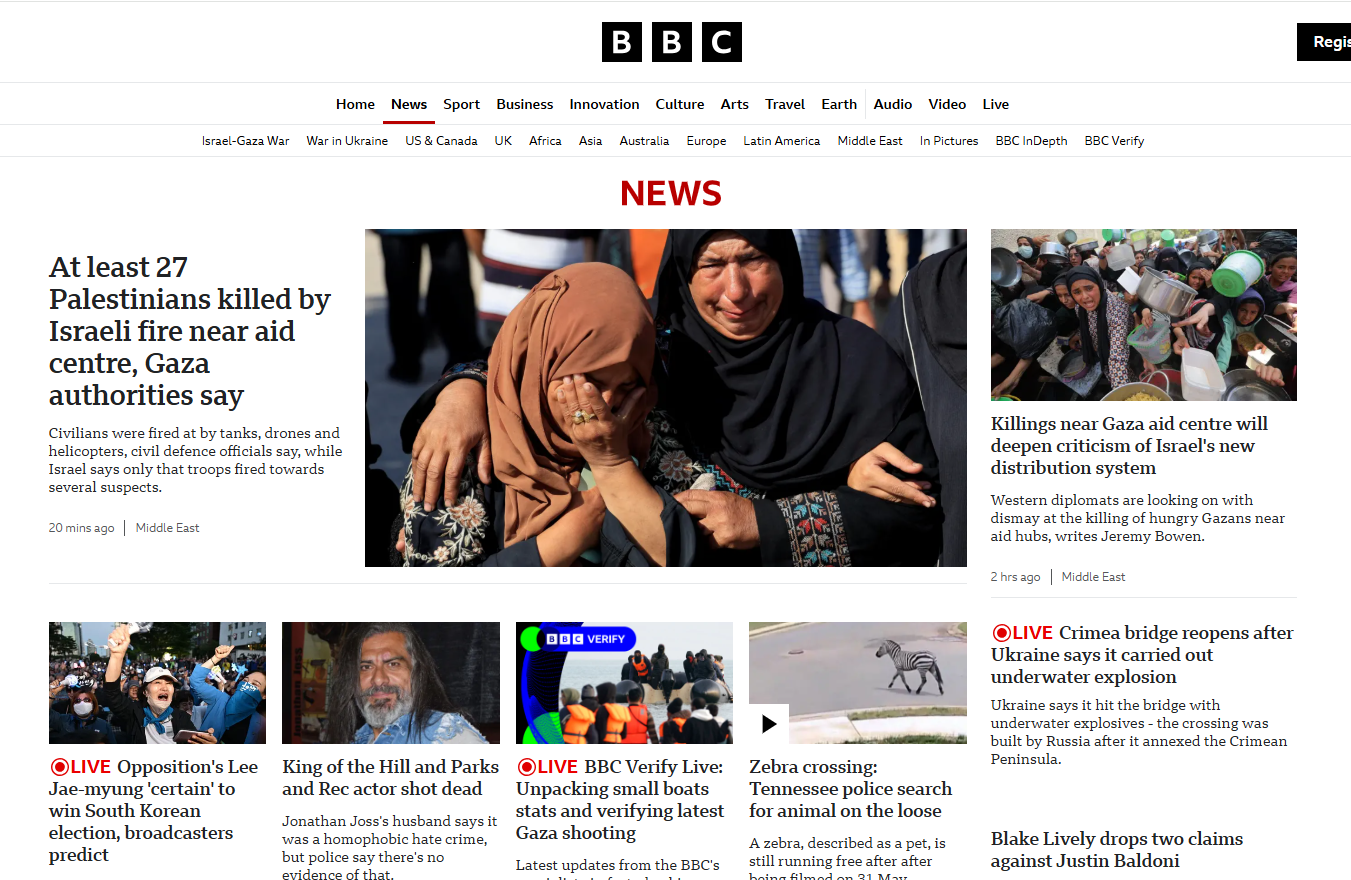This screenshot has width=1351, height=880.
Task: Select the News nav tab
Action: coord(409,104)
